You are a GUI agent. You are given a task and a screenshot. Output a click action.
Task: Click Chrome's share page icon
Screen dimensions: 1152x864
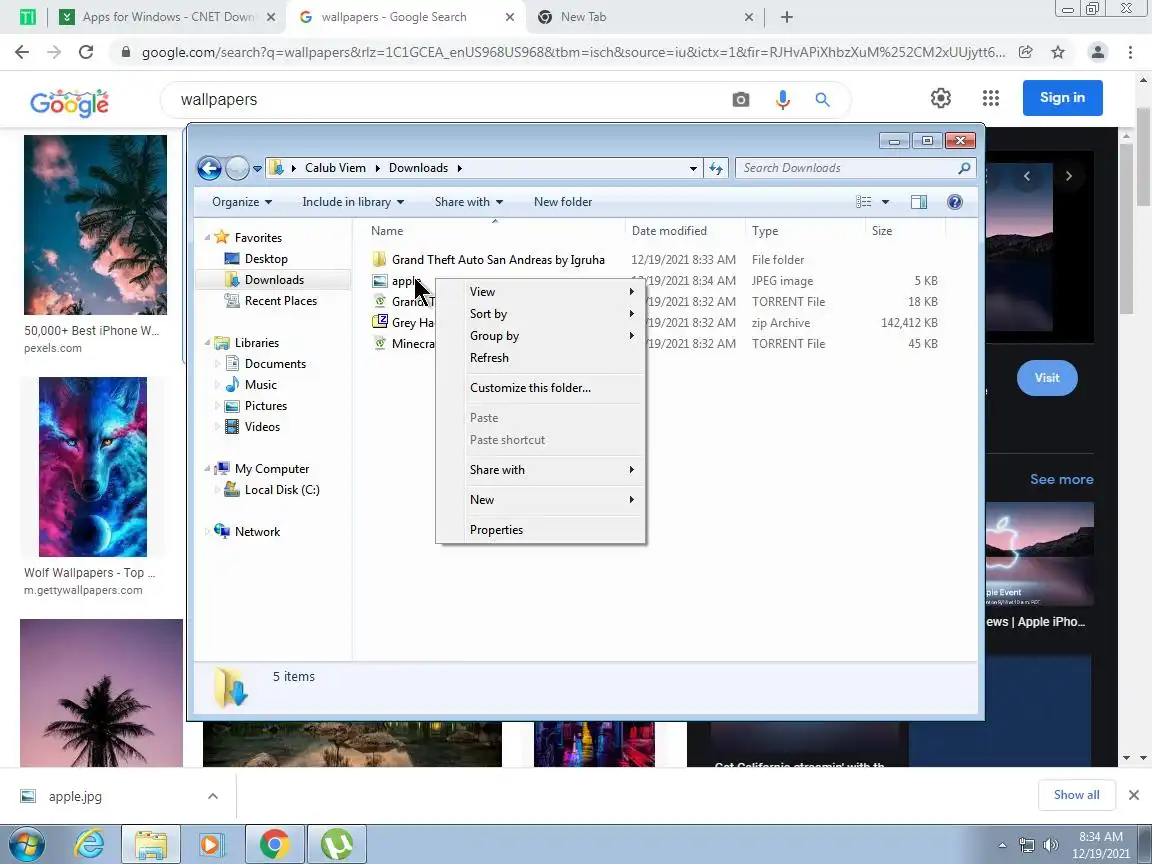coord(1025,52)
